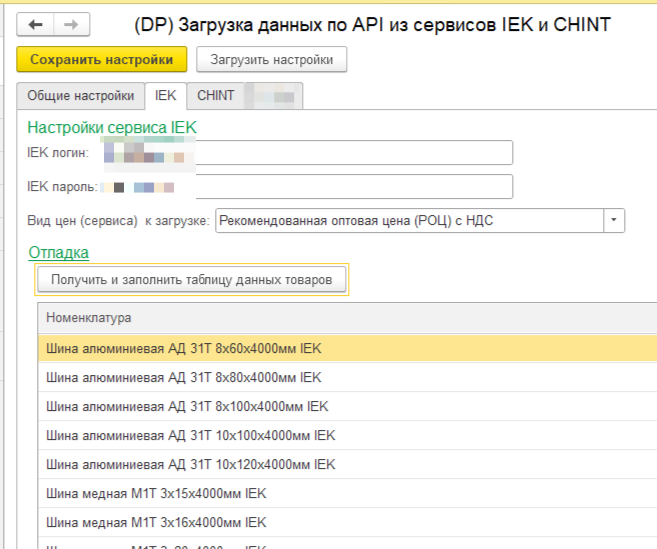Select the IEK tab

click(166, 96)
